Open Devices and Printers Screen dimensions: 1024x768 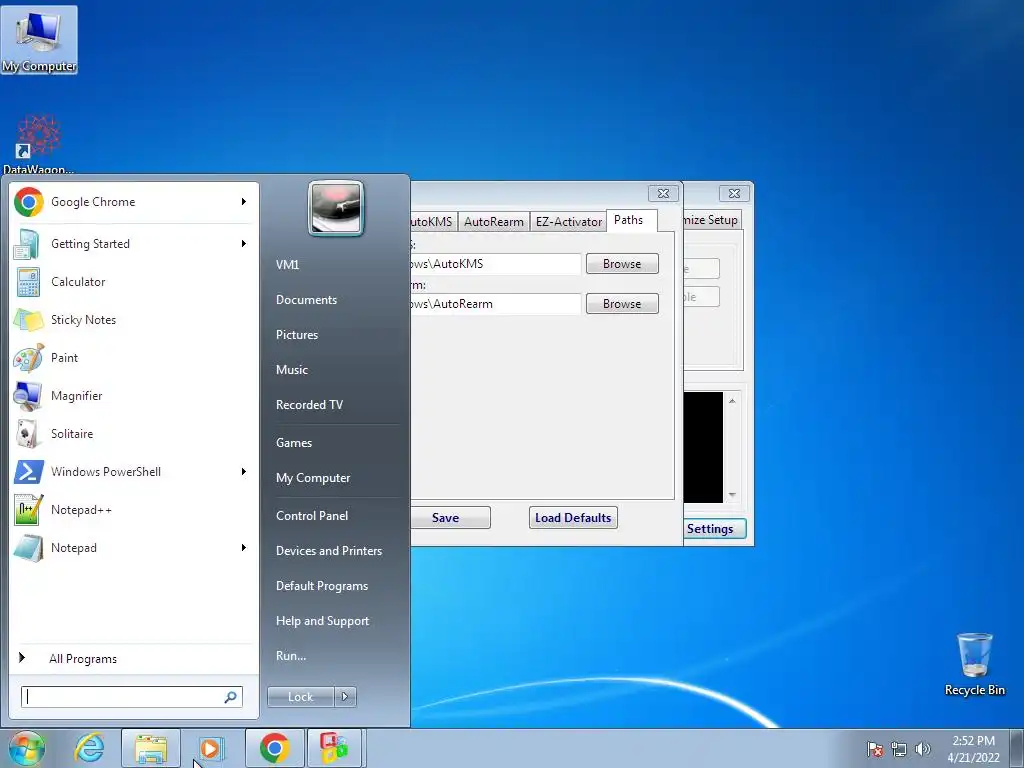click(x=329, y=551)
